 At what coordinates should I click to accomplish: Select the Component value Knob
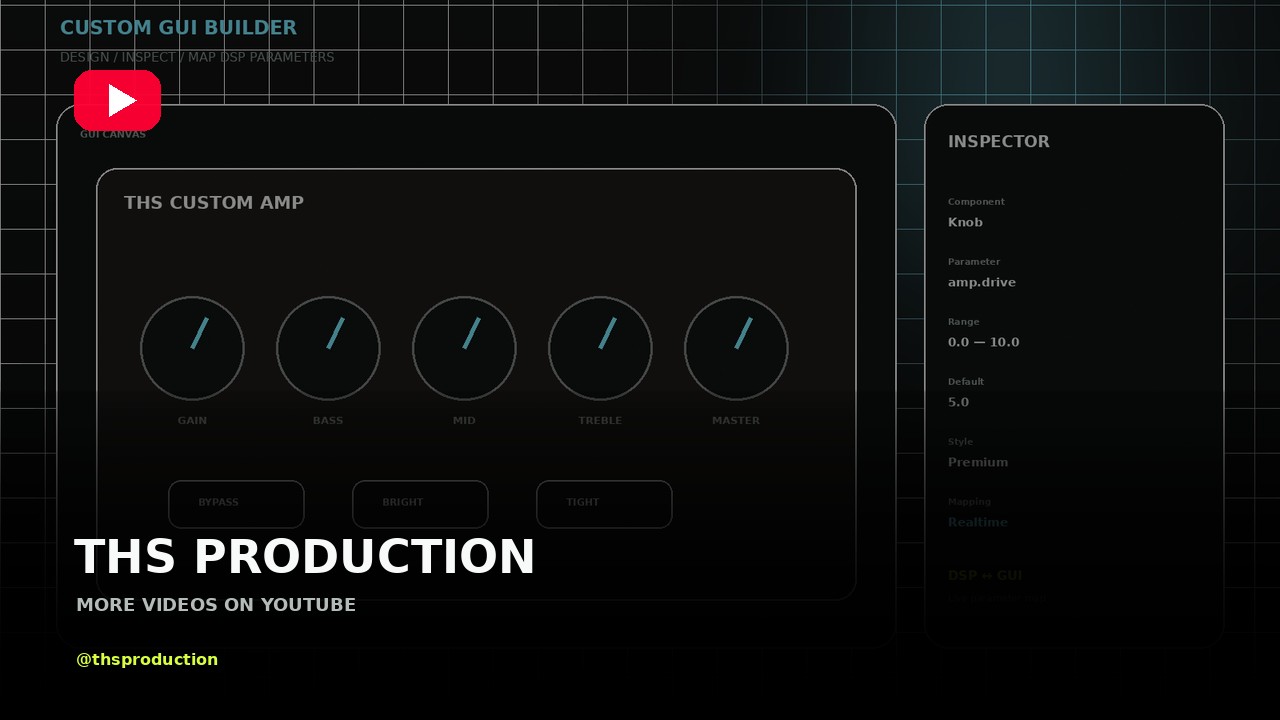coord(965,222)
